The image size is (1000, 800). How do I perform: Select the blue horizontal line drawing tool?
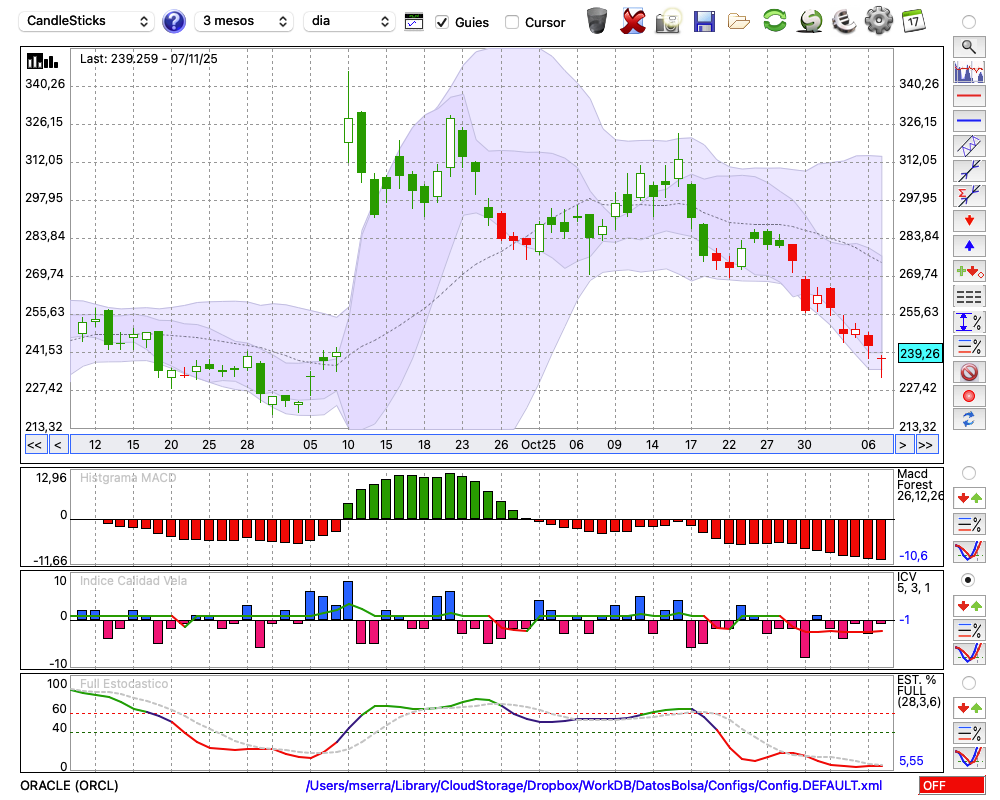pyautogui.click(x=968, y=121)
